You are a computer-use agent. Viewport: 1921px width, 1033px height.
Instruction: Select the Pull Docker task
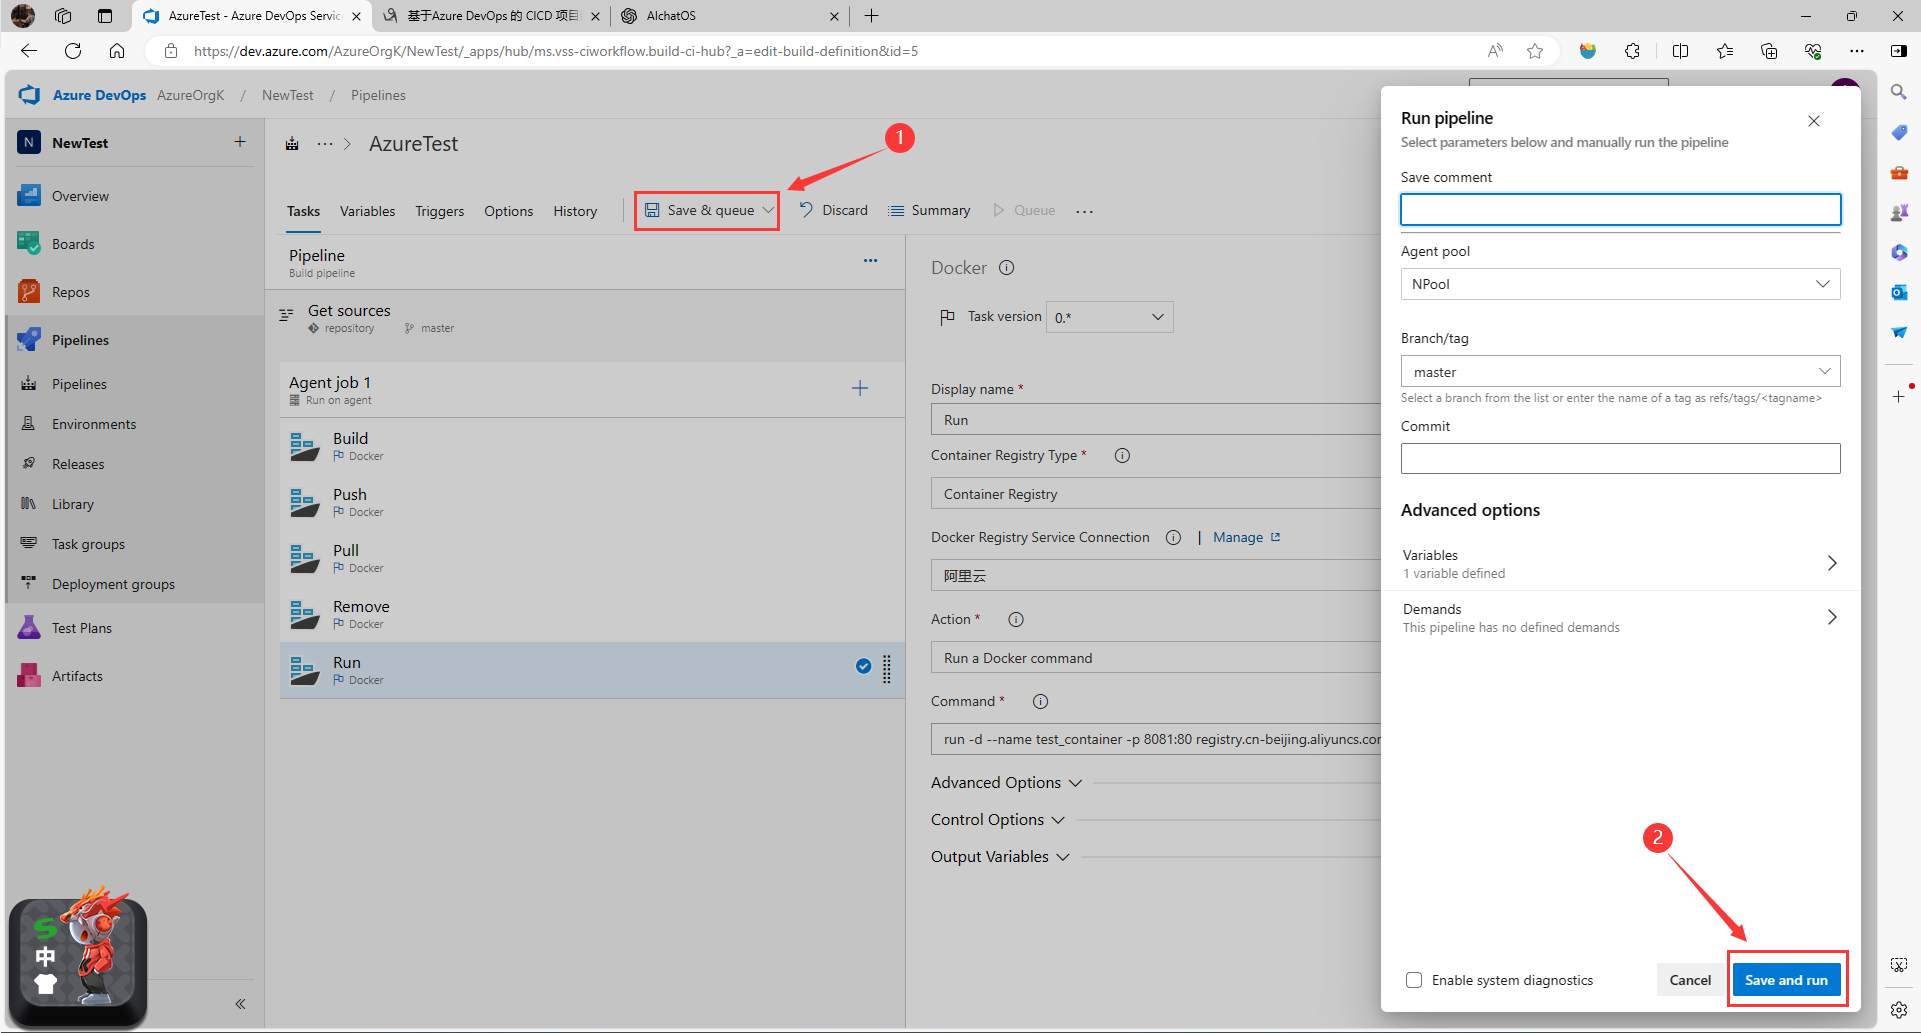[590, 558]
